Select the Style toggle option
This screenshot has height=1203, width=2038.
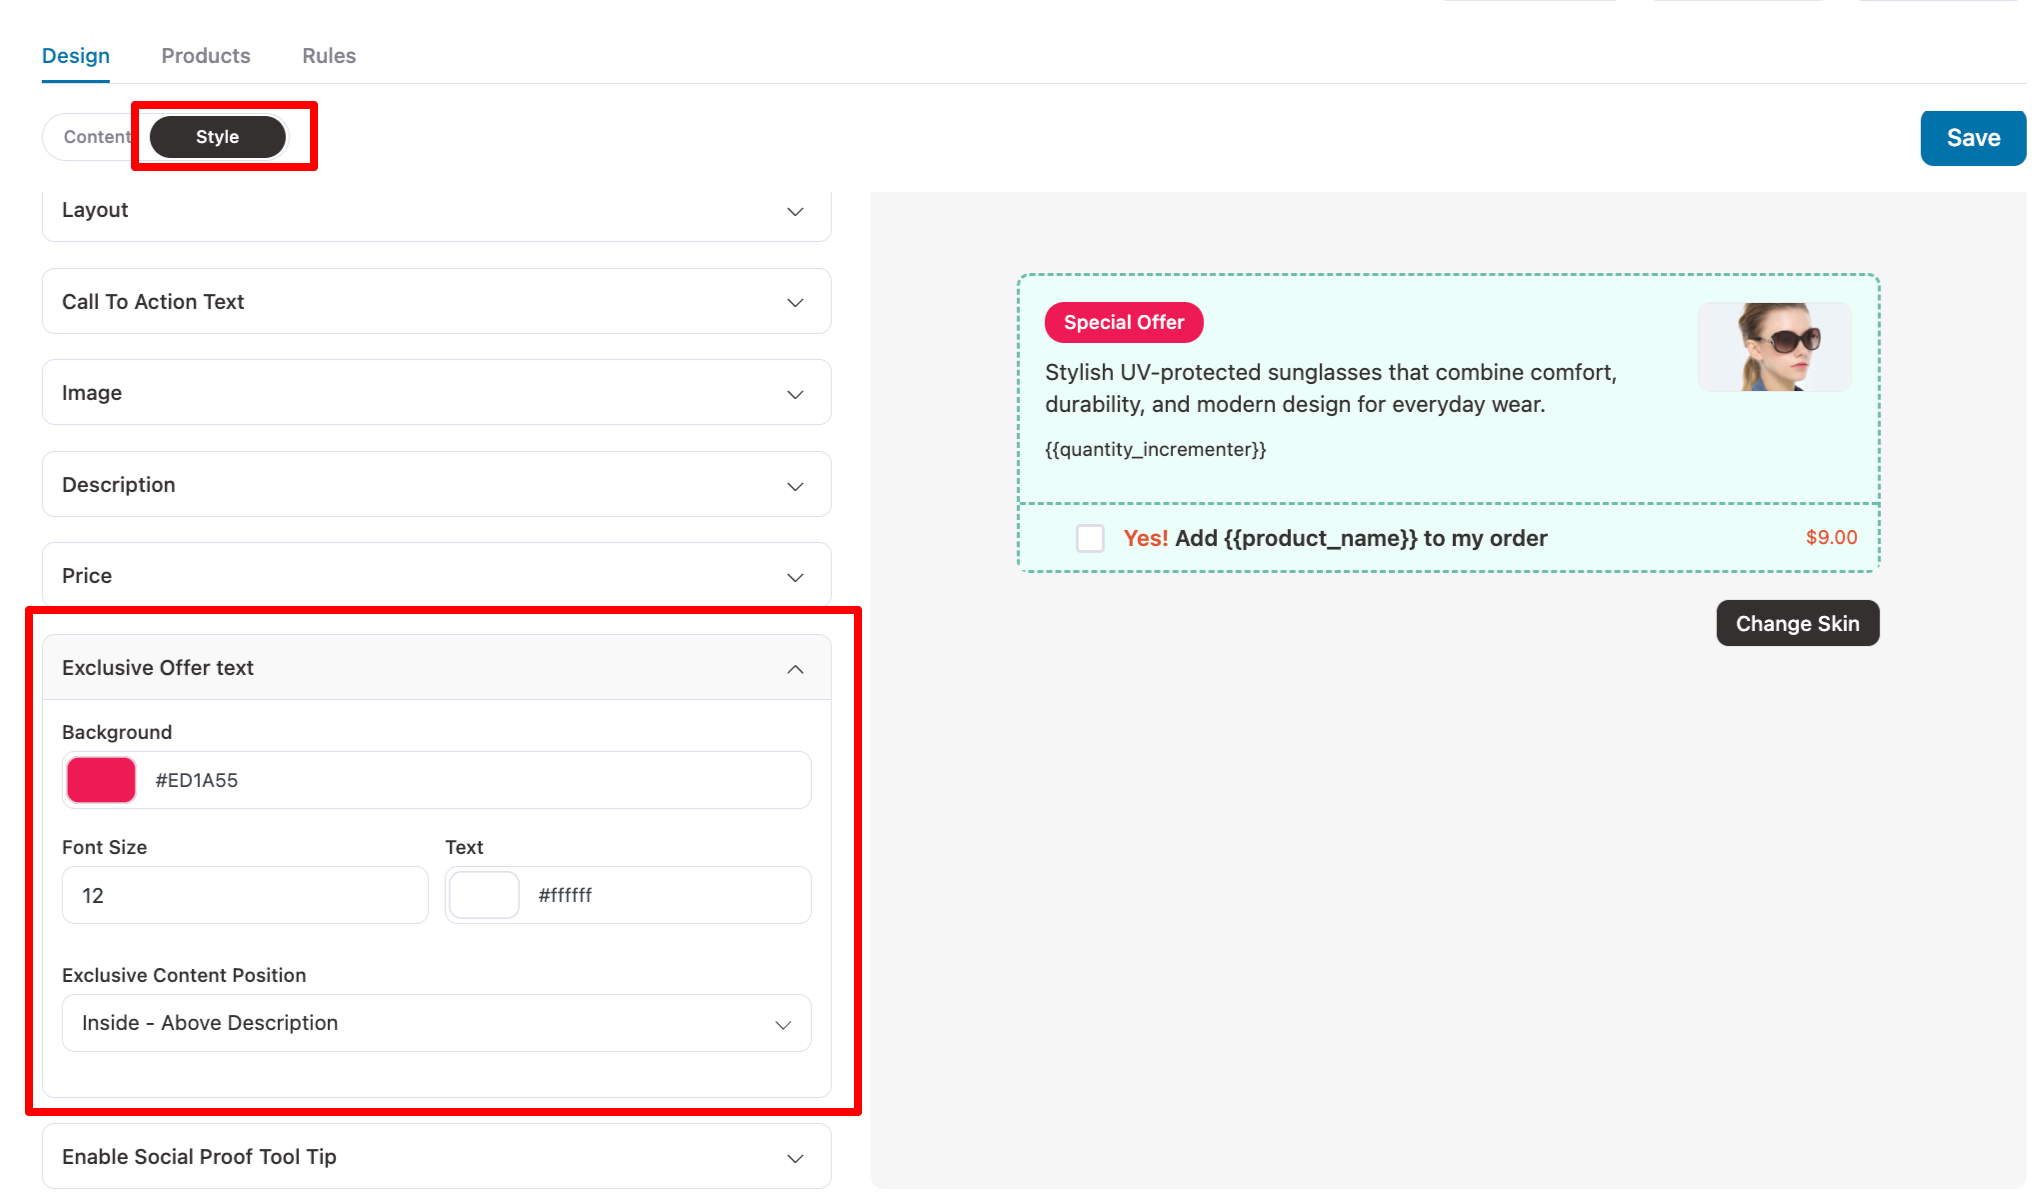[218, 137]
